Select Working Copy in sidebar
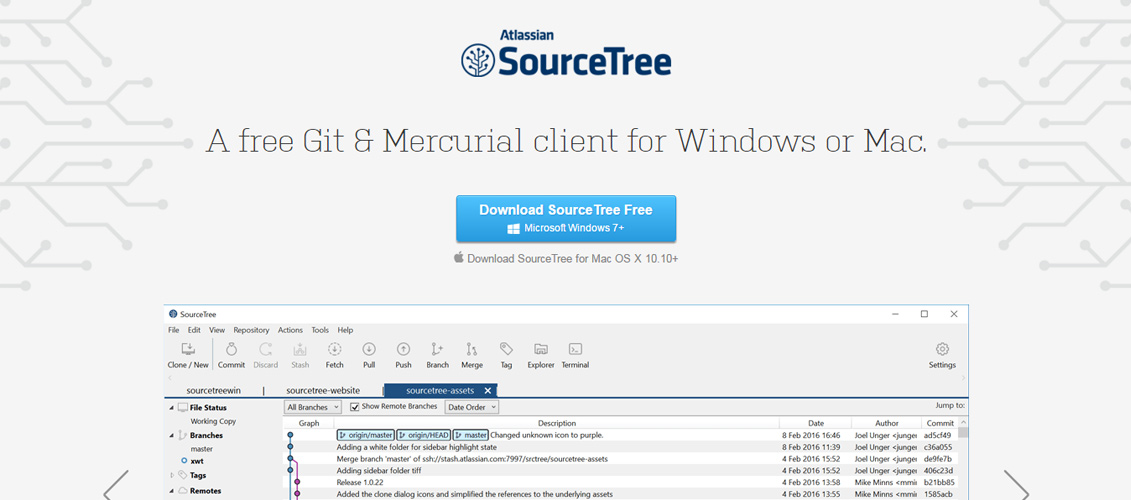 point(213,421)
